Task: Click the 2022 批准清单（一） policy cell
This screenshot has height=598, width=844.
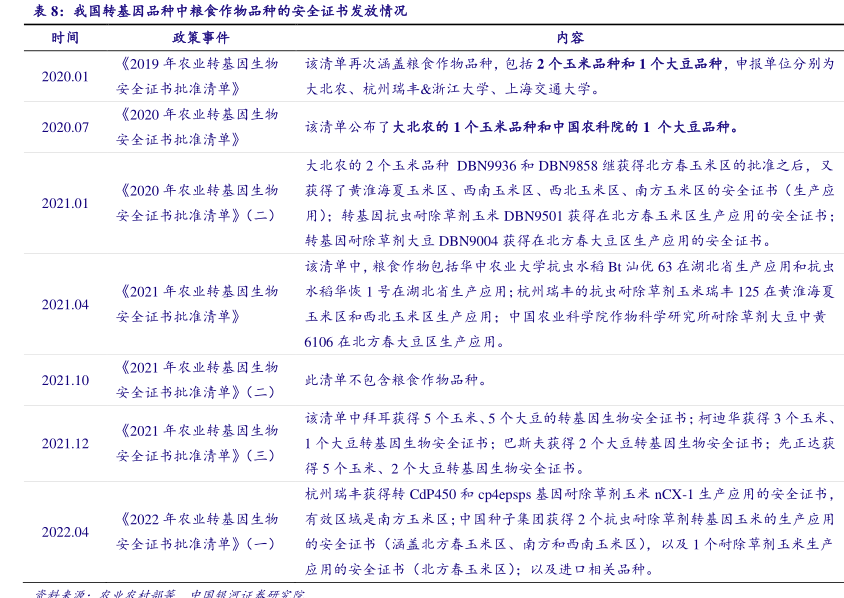Action: click(x=198, y=532)
